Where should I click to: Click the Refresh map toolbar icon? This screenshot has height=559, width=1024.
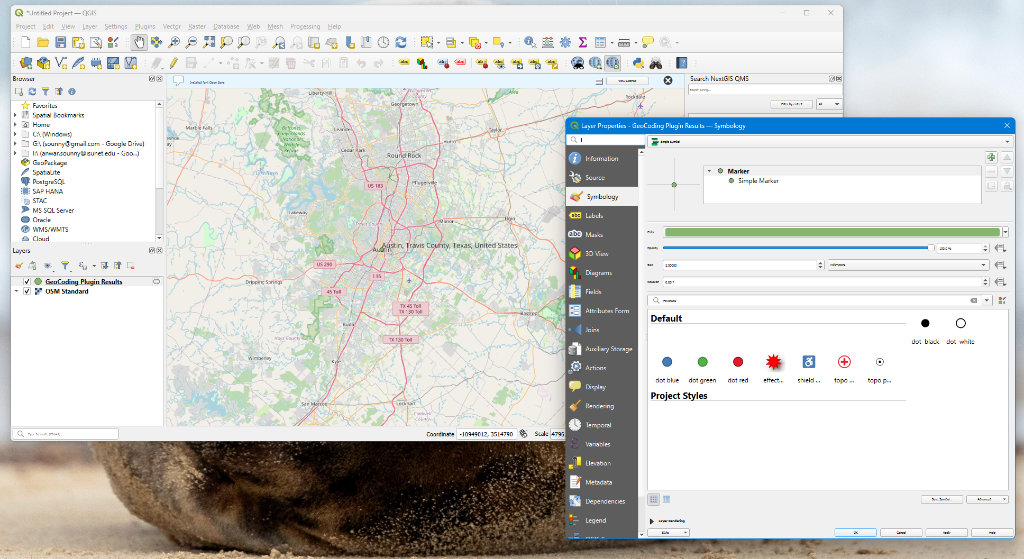400,42
